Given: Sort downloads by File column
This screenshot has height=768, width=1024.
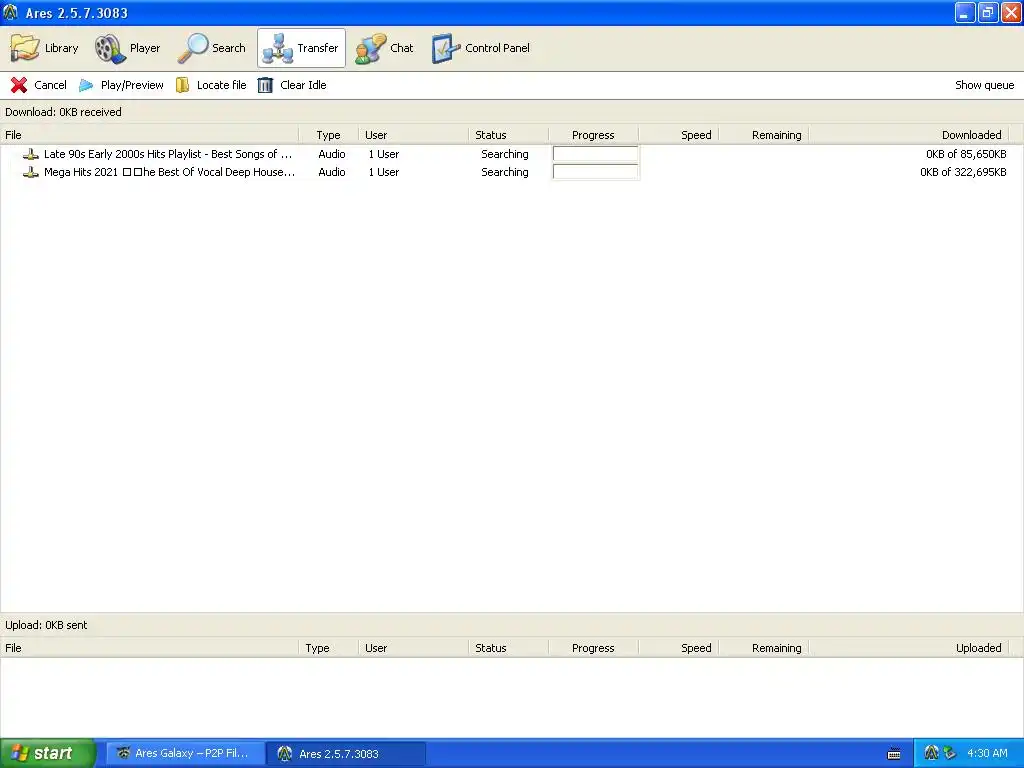Looking at the screenshot, I should click(149, 135).
